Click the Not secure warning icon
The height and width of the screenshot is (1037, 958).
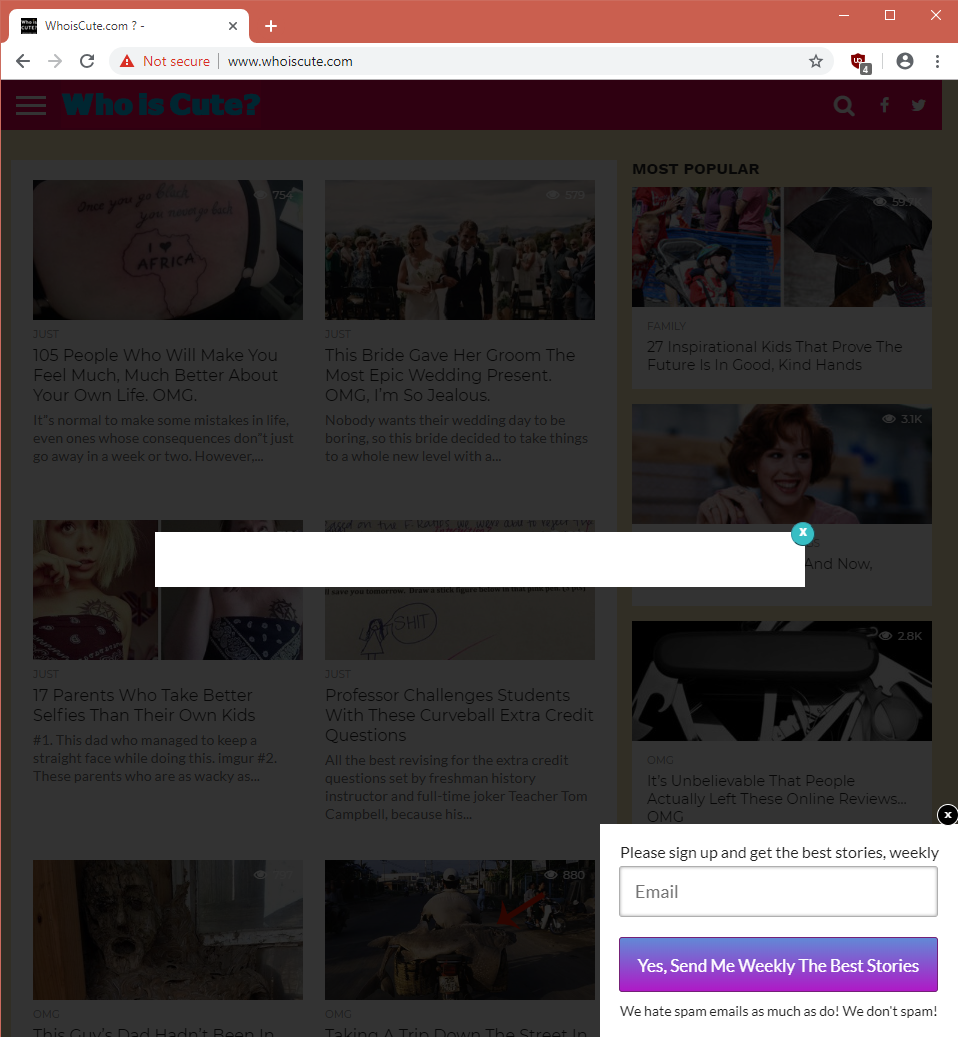point(127,62)
